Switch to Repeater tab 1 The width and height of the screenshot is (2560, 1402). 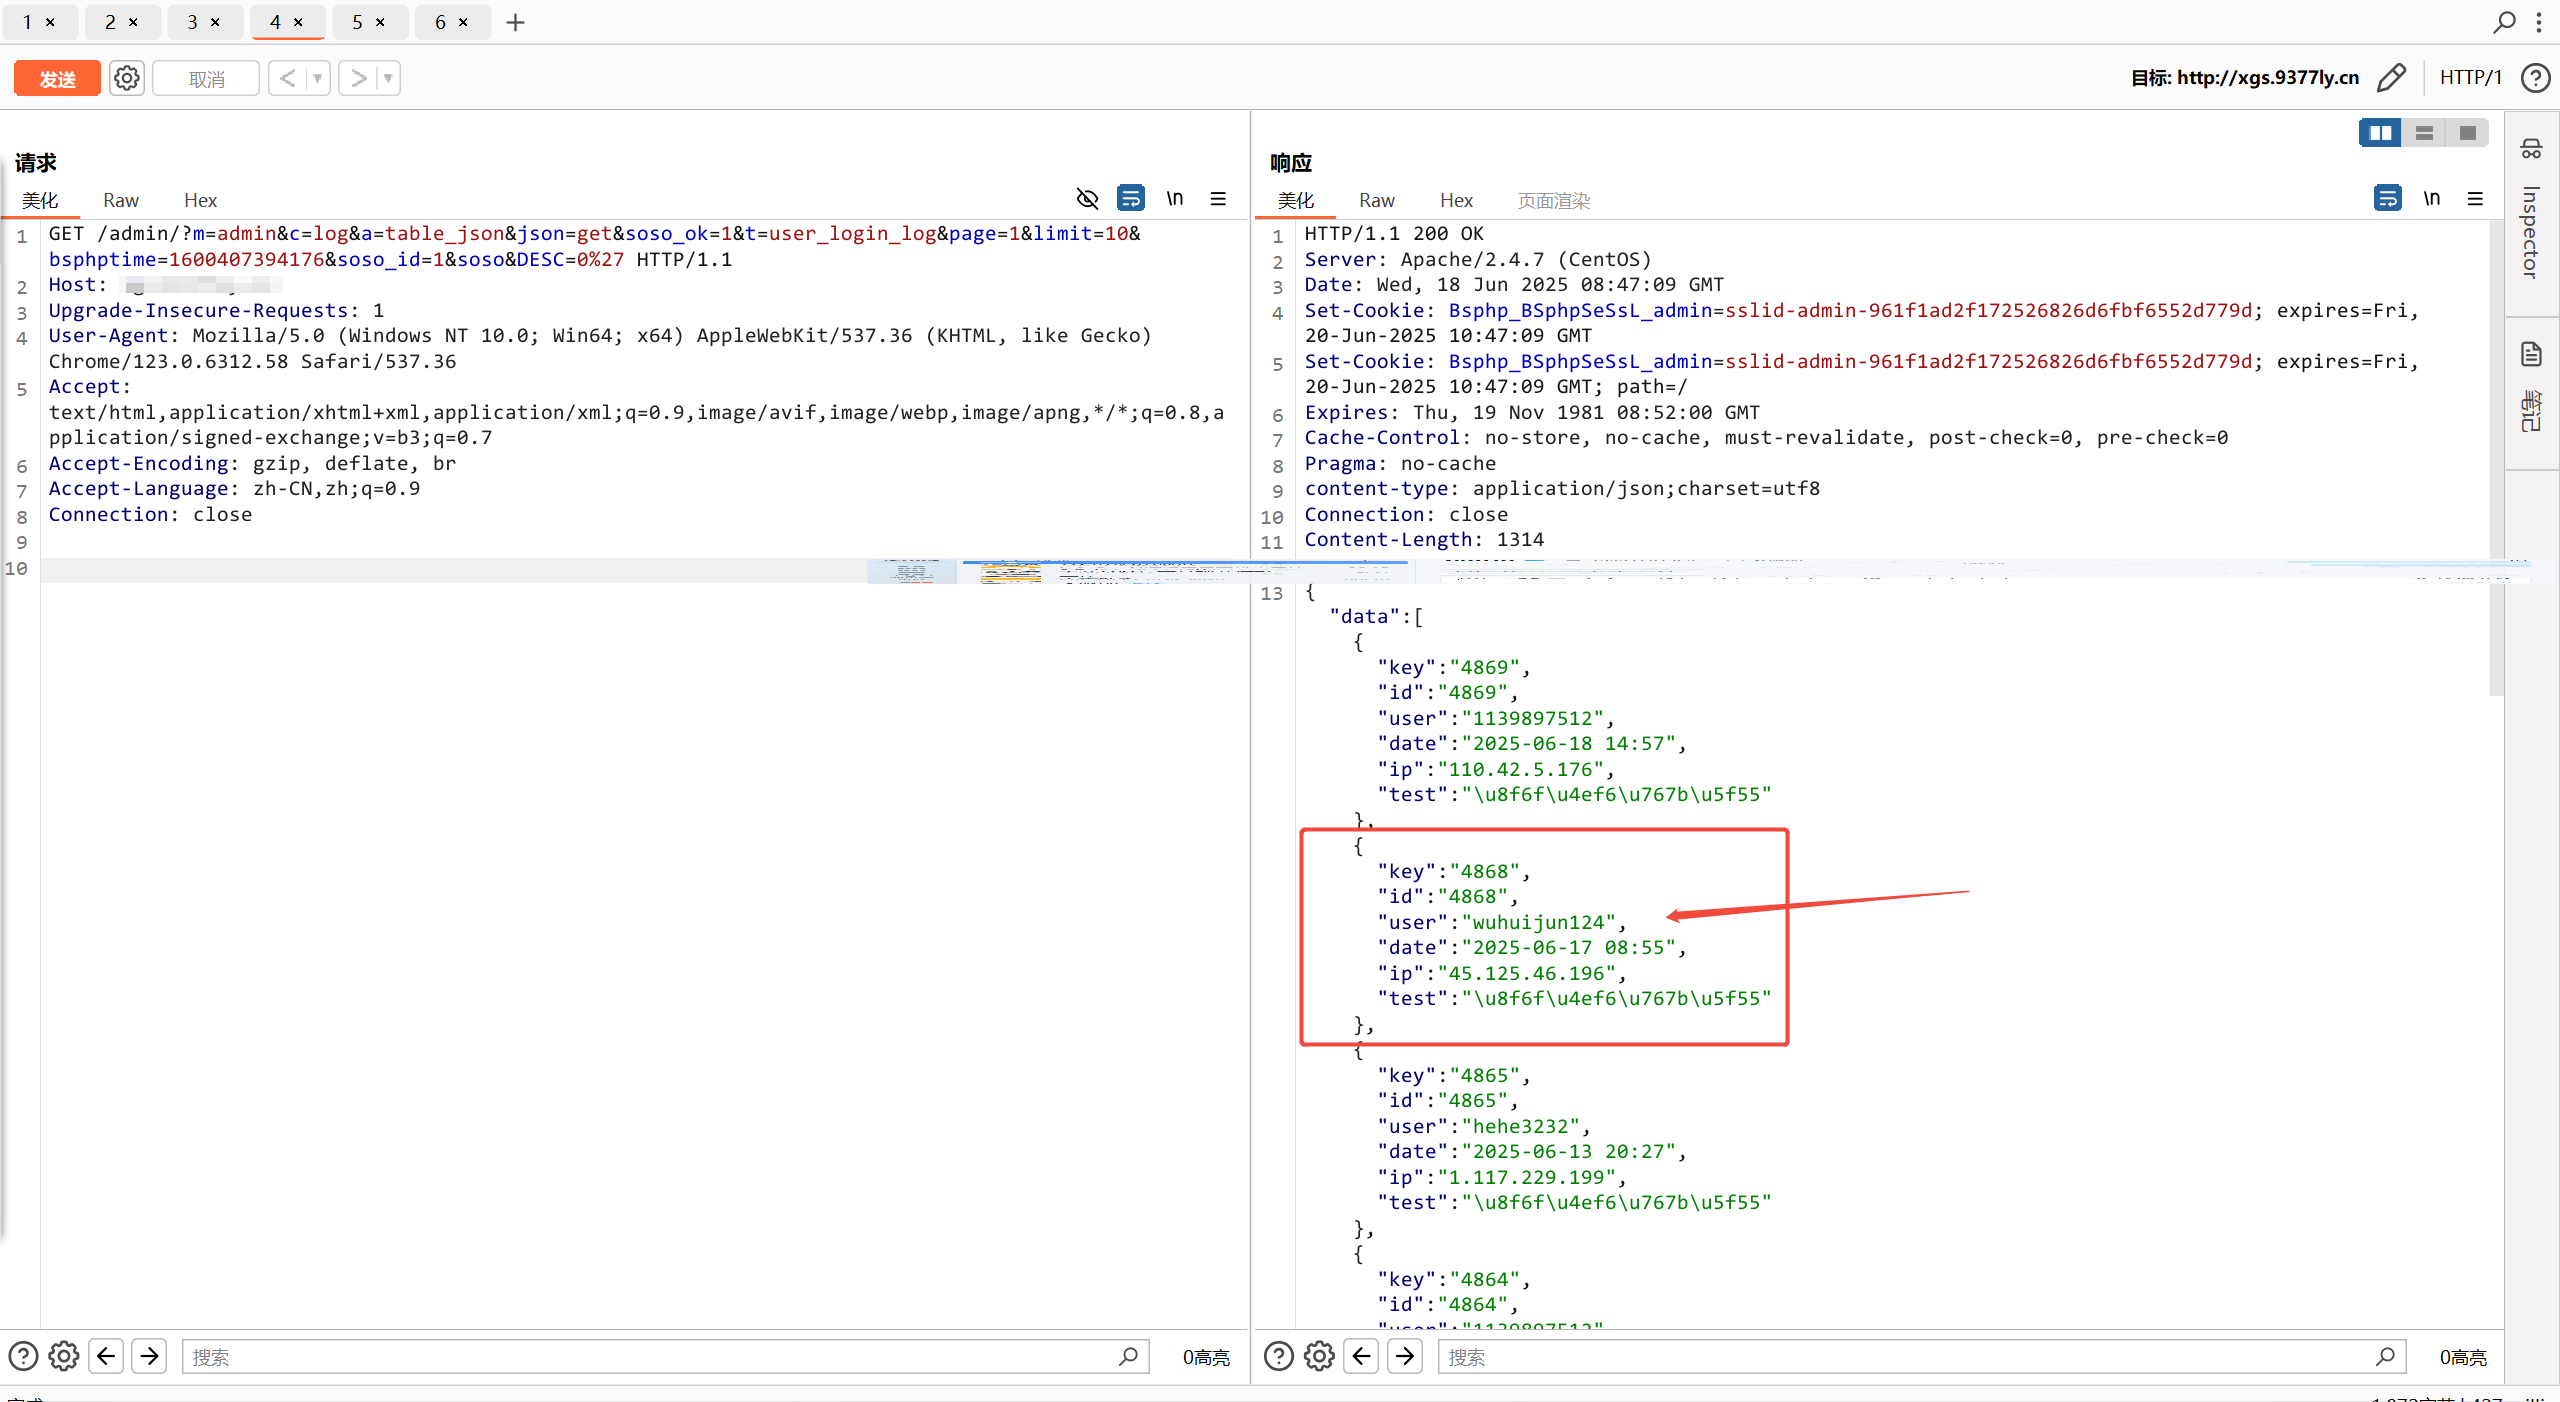coord(27,22)
